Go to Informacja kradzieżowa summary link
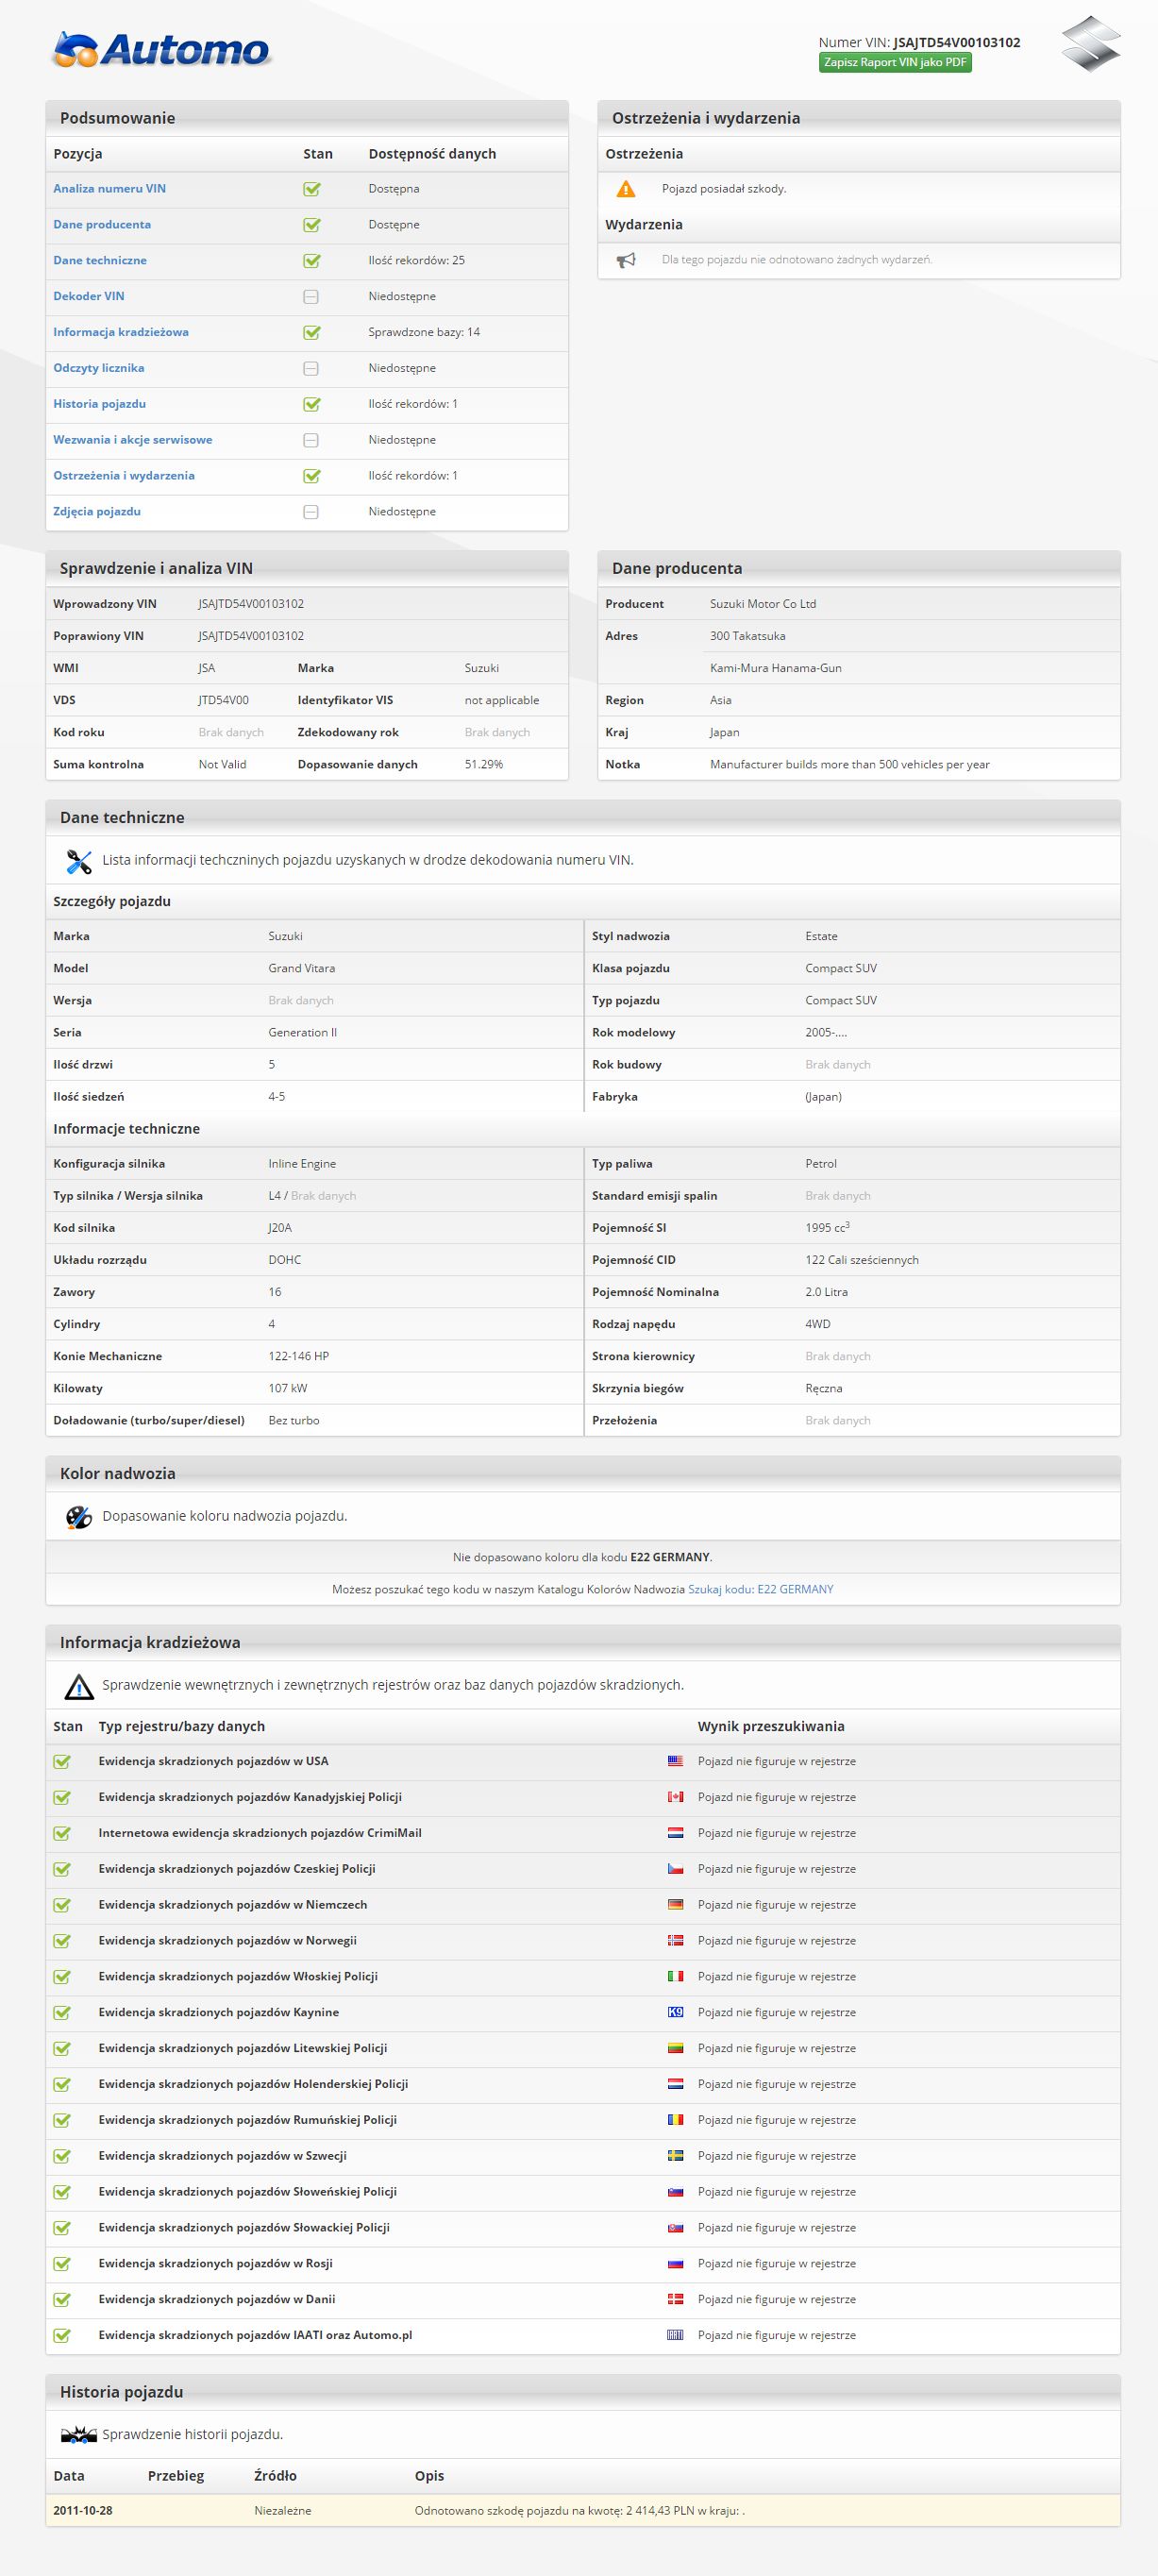 click(121, 332)
